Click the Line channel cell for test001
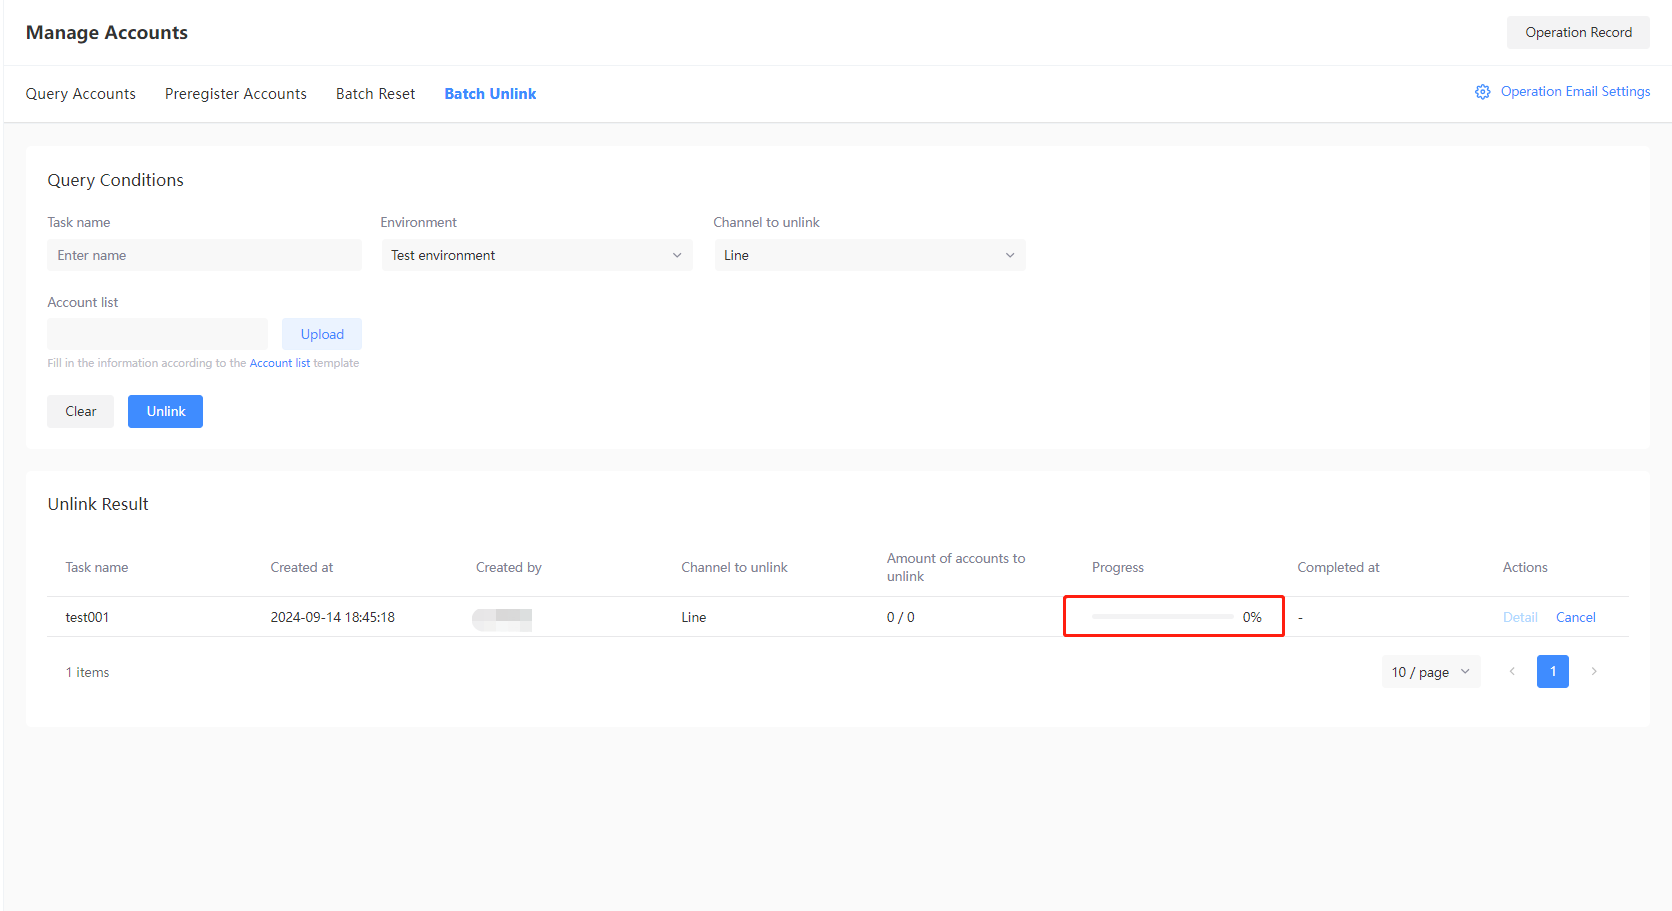The height and width of the screenshot is (911, 1672). coord(694,617)
